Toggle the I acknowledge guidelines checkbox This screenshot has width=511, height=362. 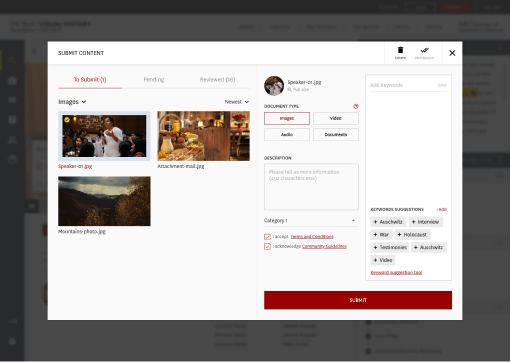tap(267, 246)
